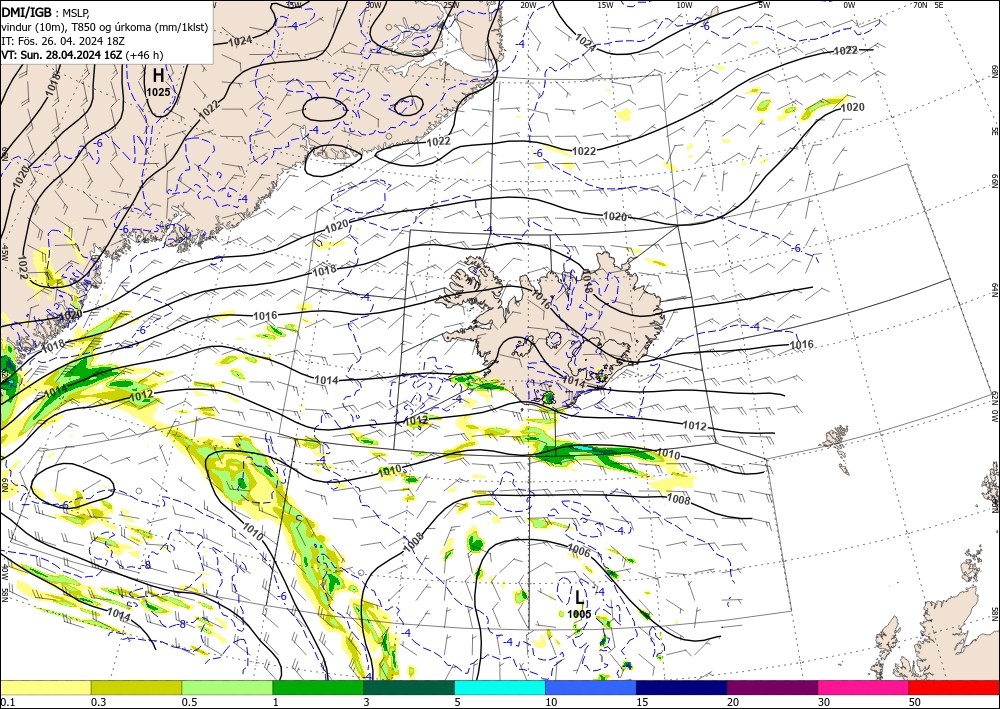The height and width of the screenshot is (709, 1000).
Task: Select the 1005 pressure value under L
Action: 579,614
